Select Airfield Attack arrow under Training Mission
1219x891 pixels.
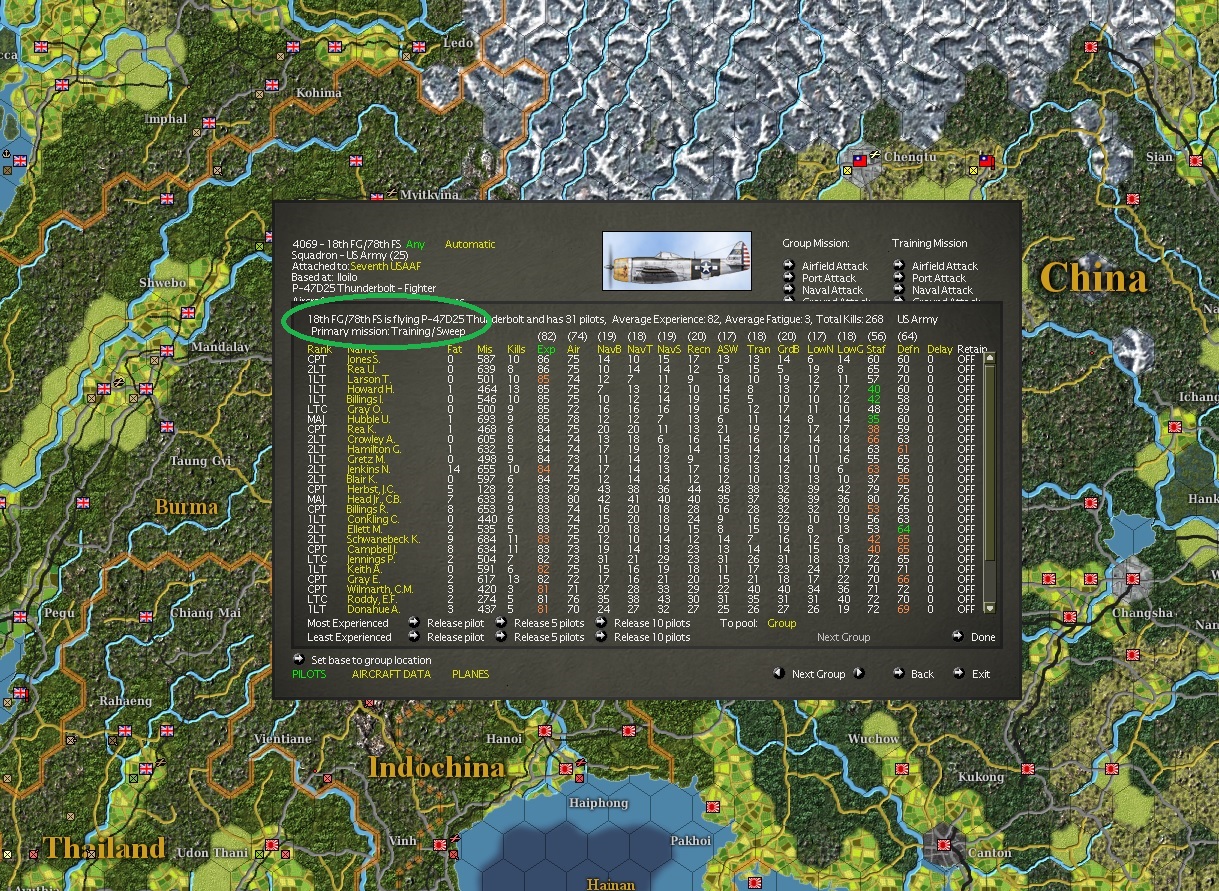click(898, 266)
